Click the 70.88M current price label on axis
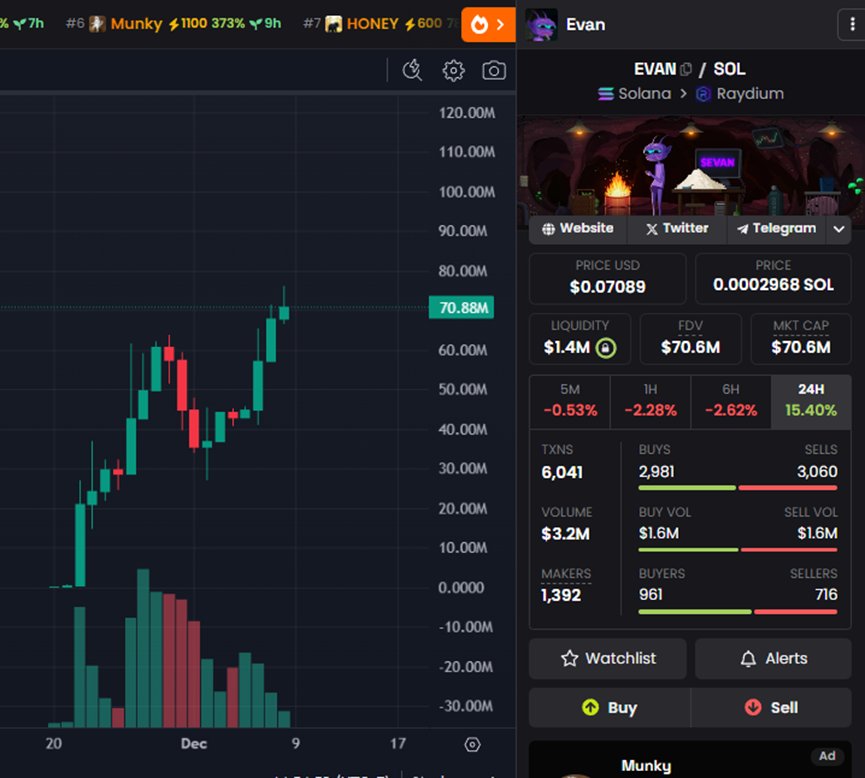Image resolution: width=865 pixels, height=778 pixels. tap(462, 307)
